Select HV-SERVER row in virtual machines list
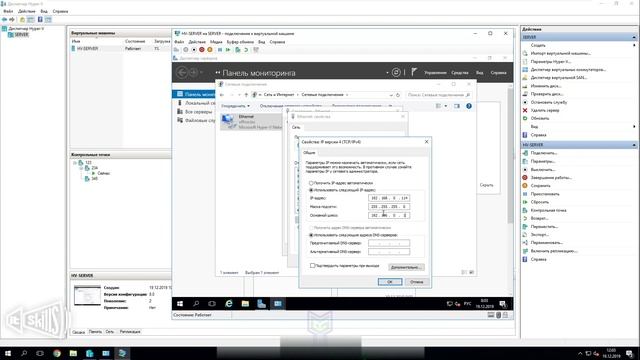This screenshot has height=360, width=640. tap(120, 49)
